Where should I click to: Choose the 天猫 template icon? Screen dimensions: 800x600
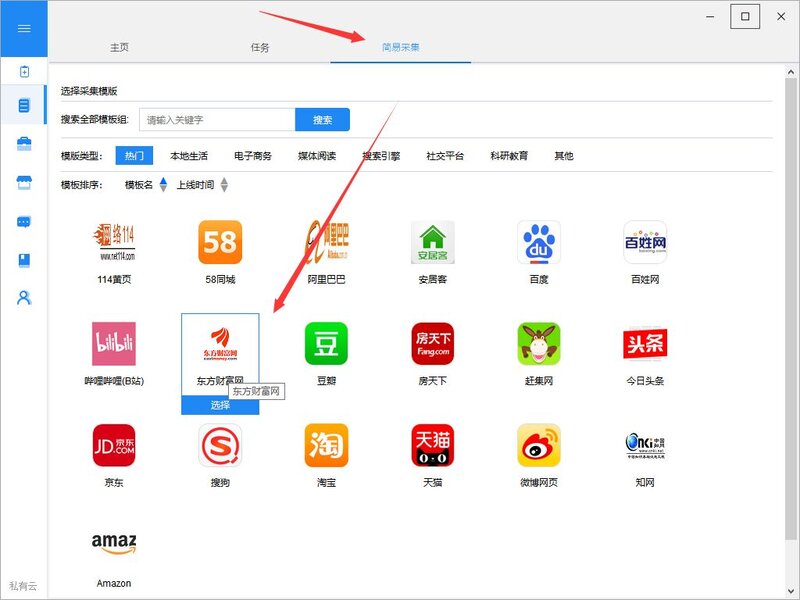point(433,445)
